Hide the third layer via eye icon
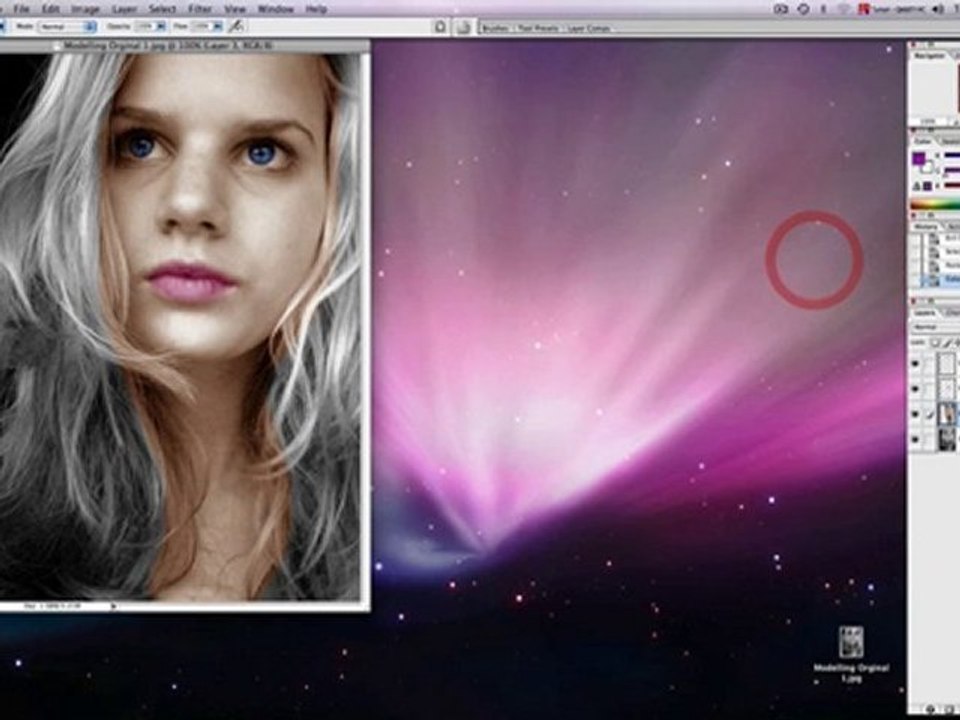960x720 pixels. tap(916, 414)
